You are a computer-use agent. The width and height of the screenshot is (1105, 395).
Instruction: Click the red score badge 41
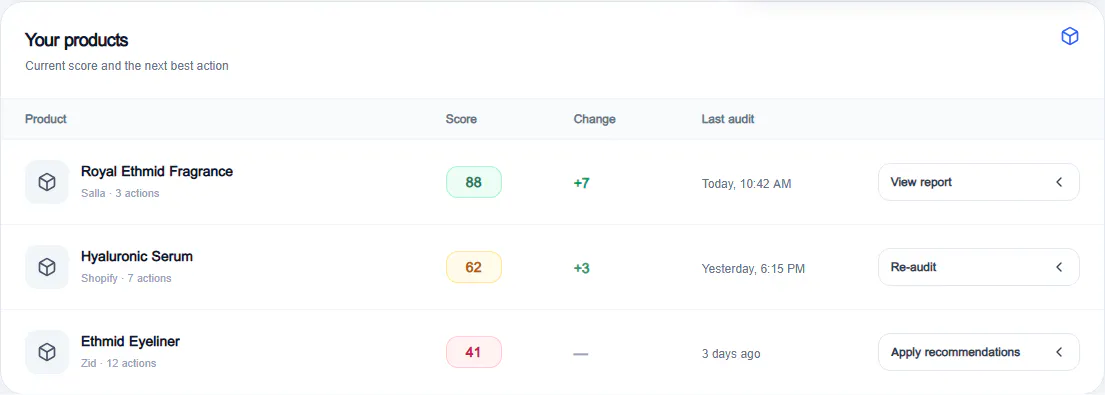coord(474,352)
